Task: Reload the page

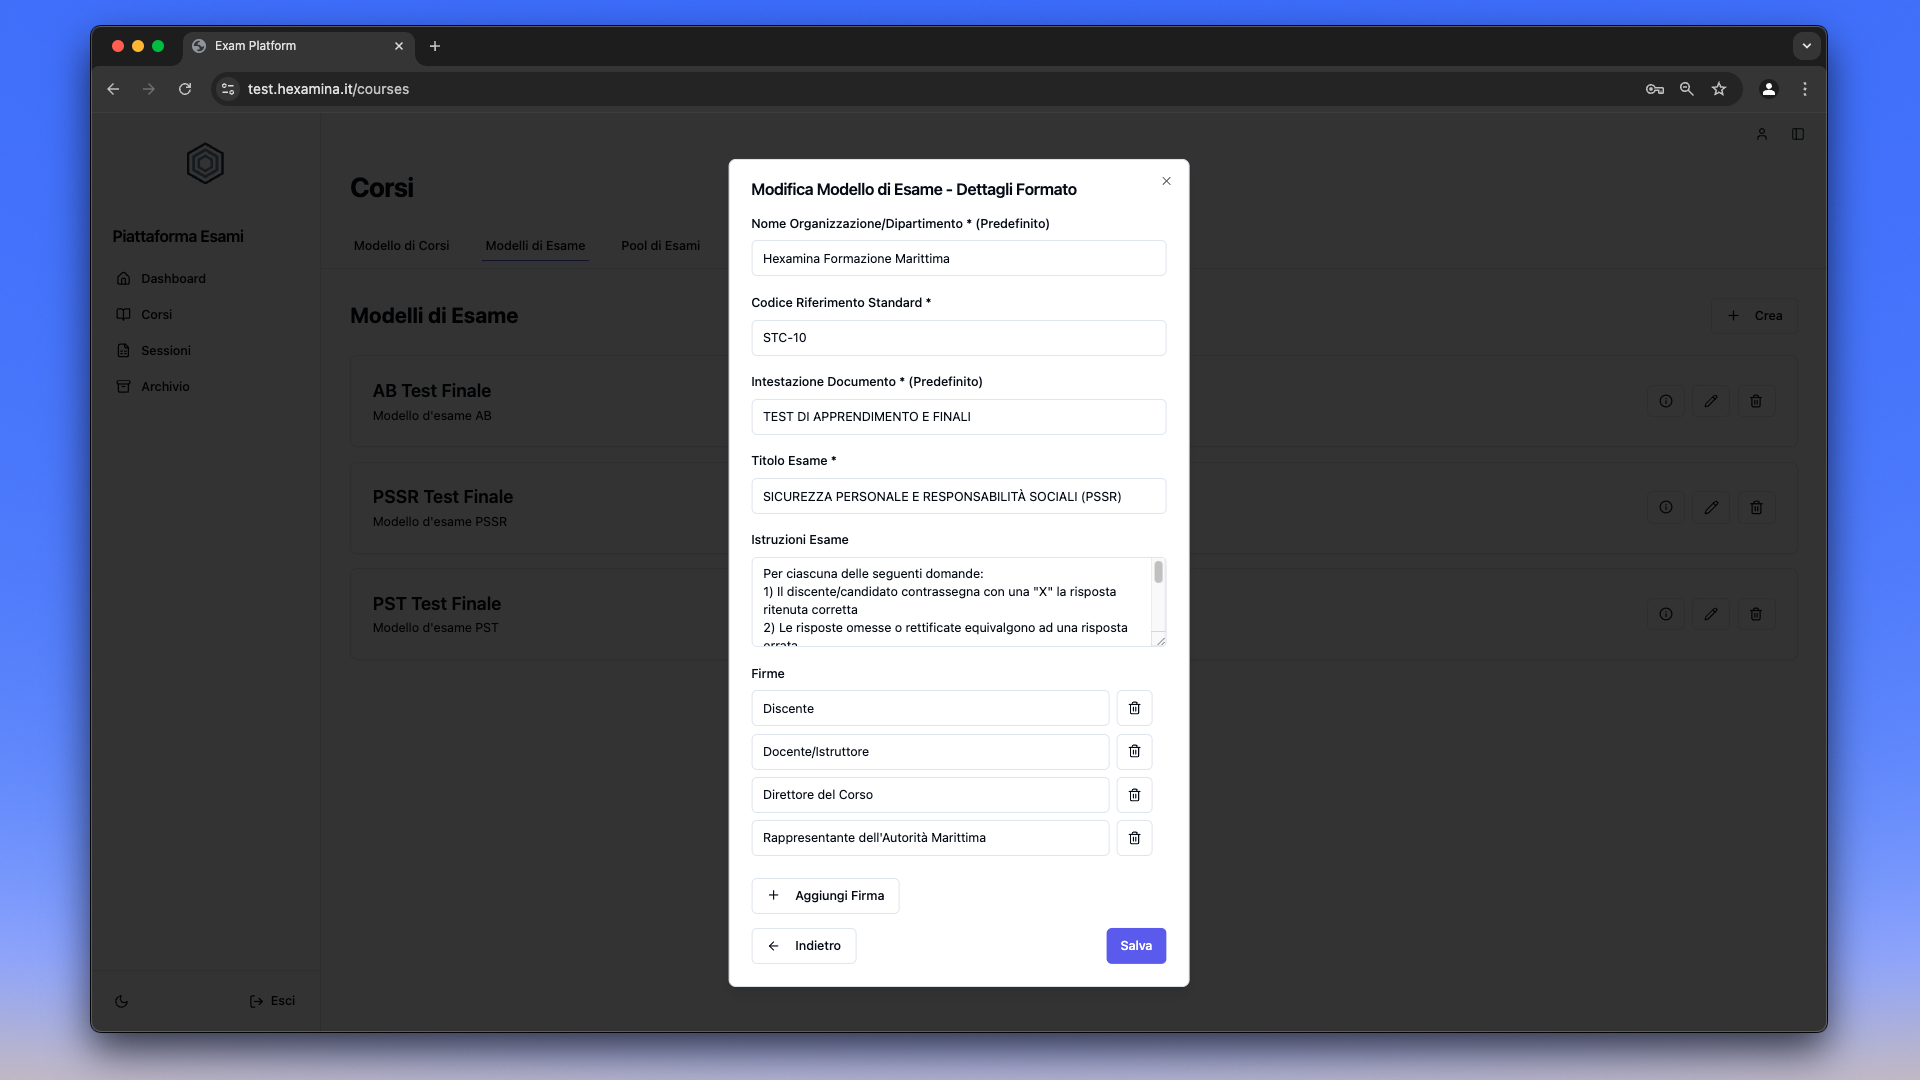Action: pyautogui.click(x=185, y=89)
